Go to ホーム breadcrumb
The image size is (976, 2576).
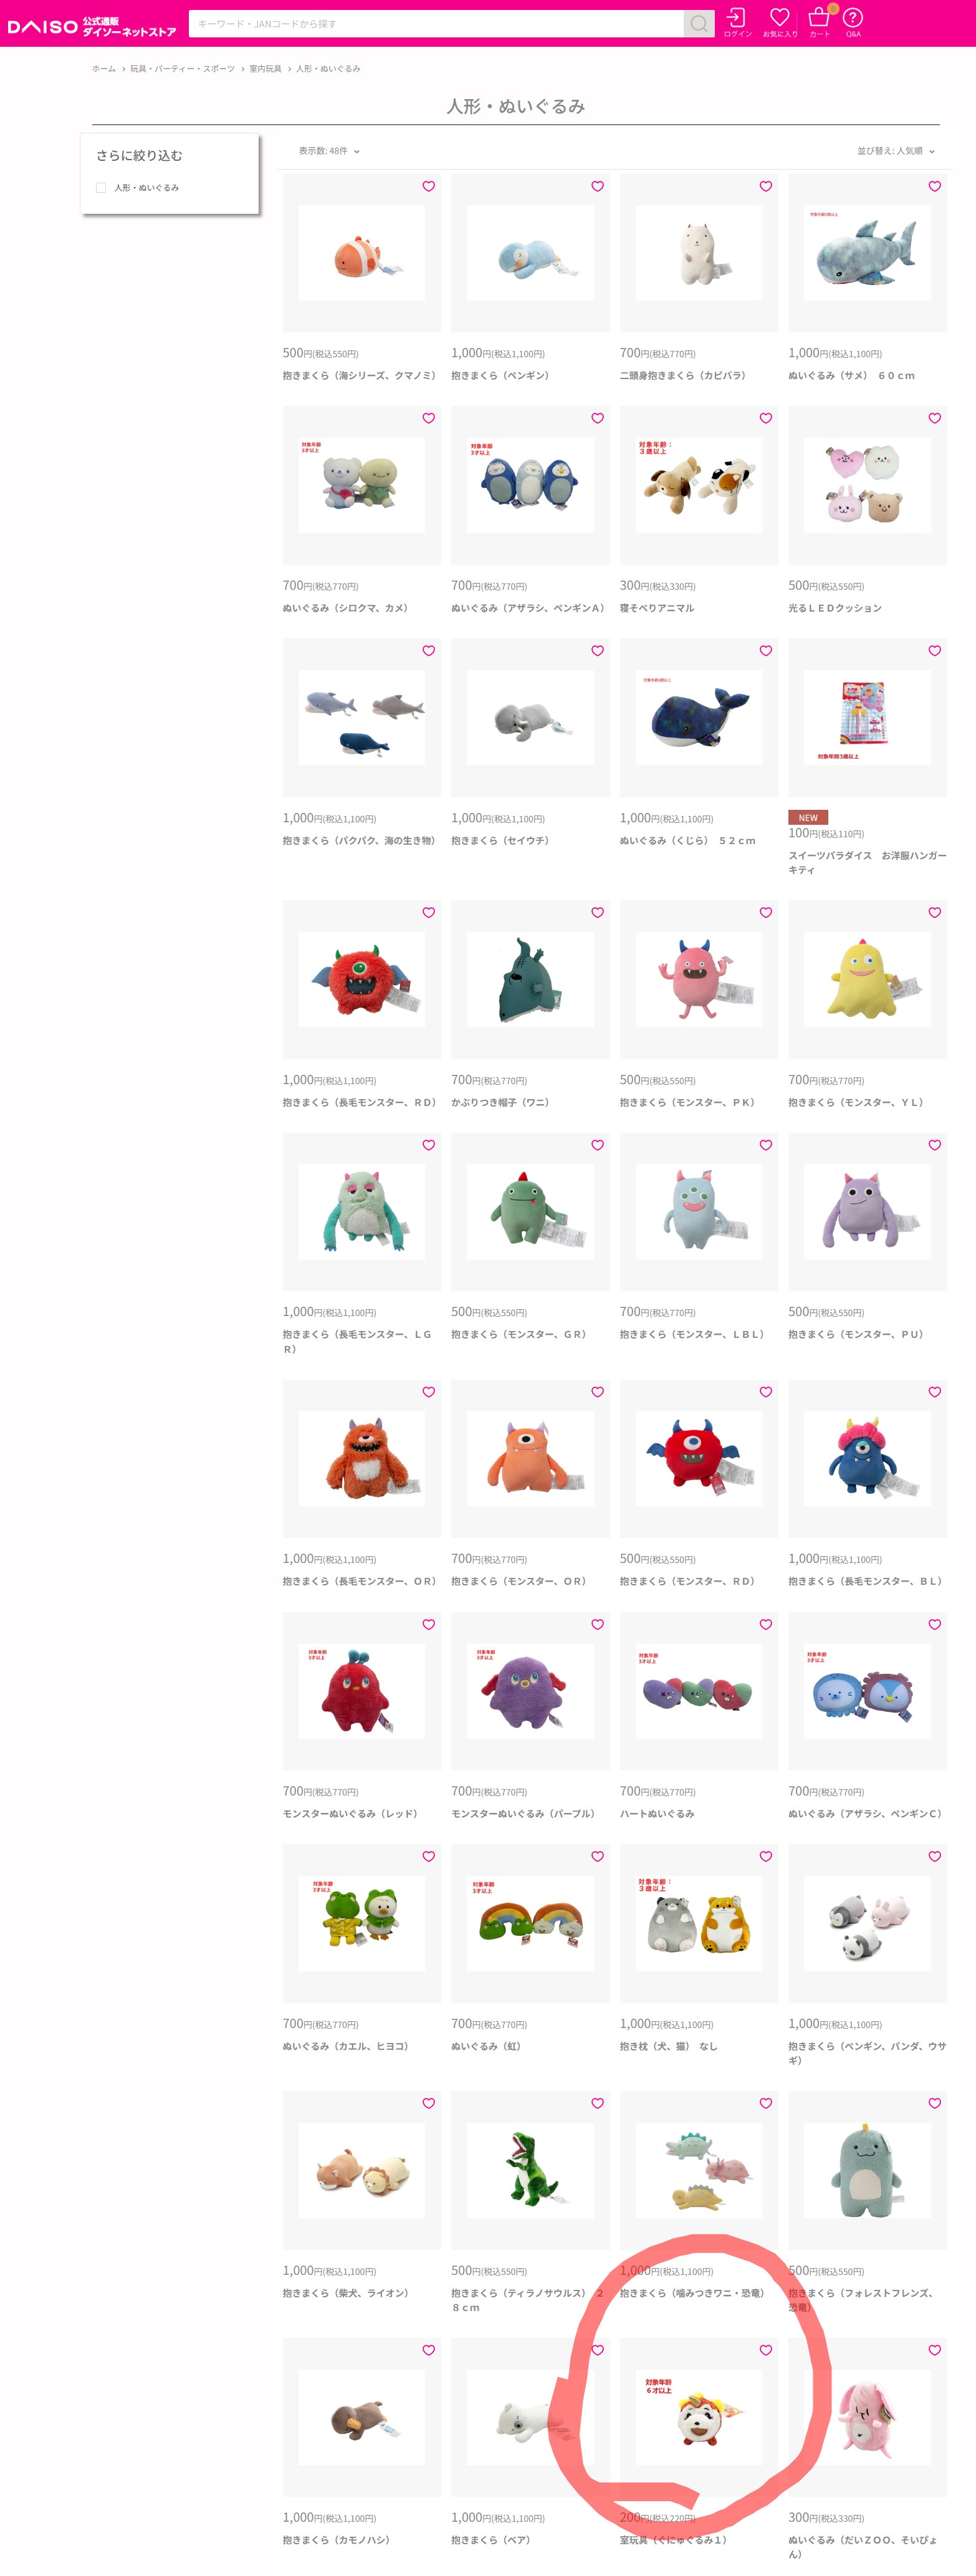104,69
